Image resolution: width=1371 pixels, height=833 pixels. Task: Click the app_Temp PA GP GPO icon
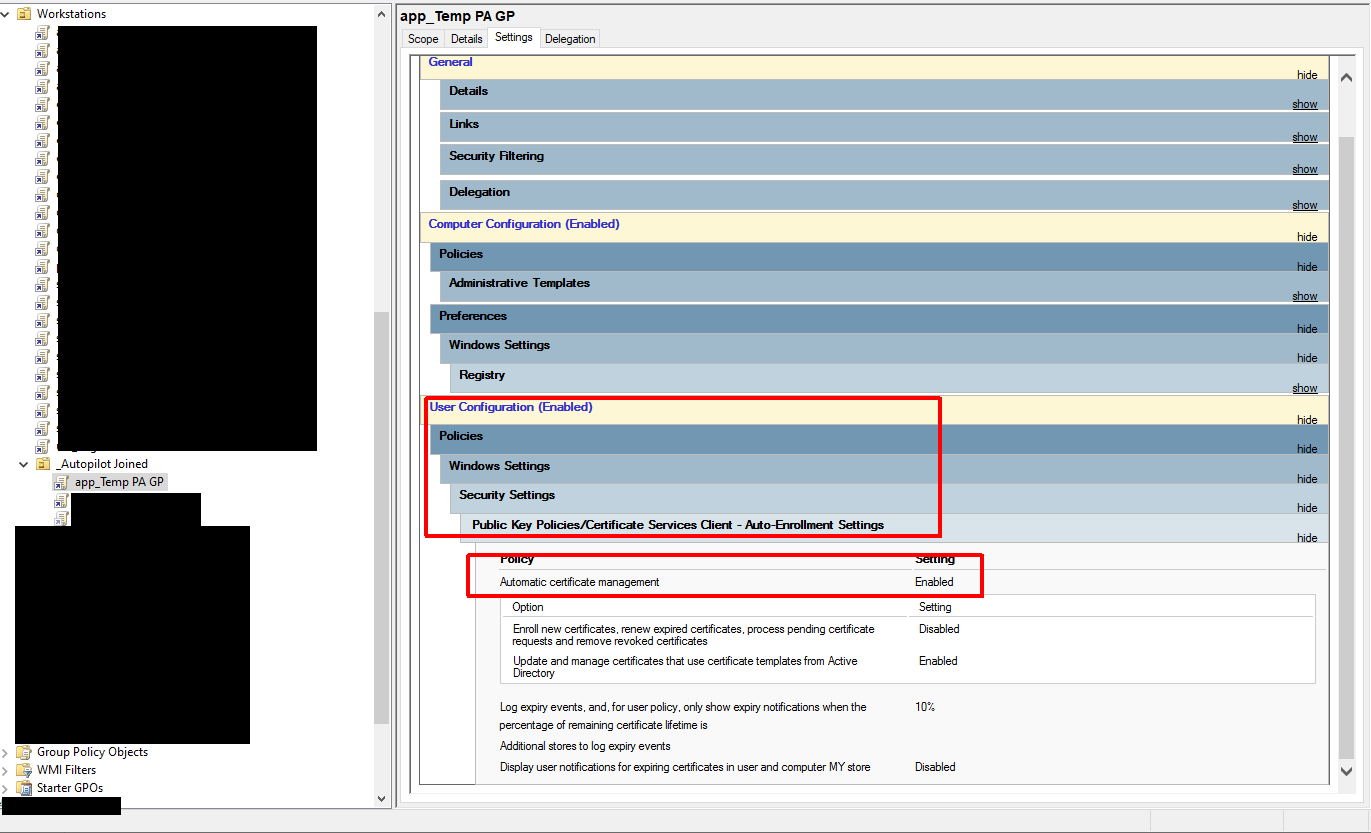pyautogui.click(x=59, y=481)
